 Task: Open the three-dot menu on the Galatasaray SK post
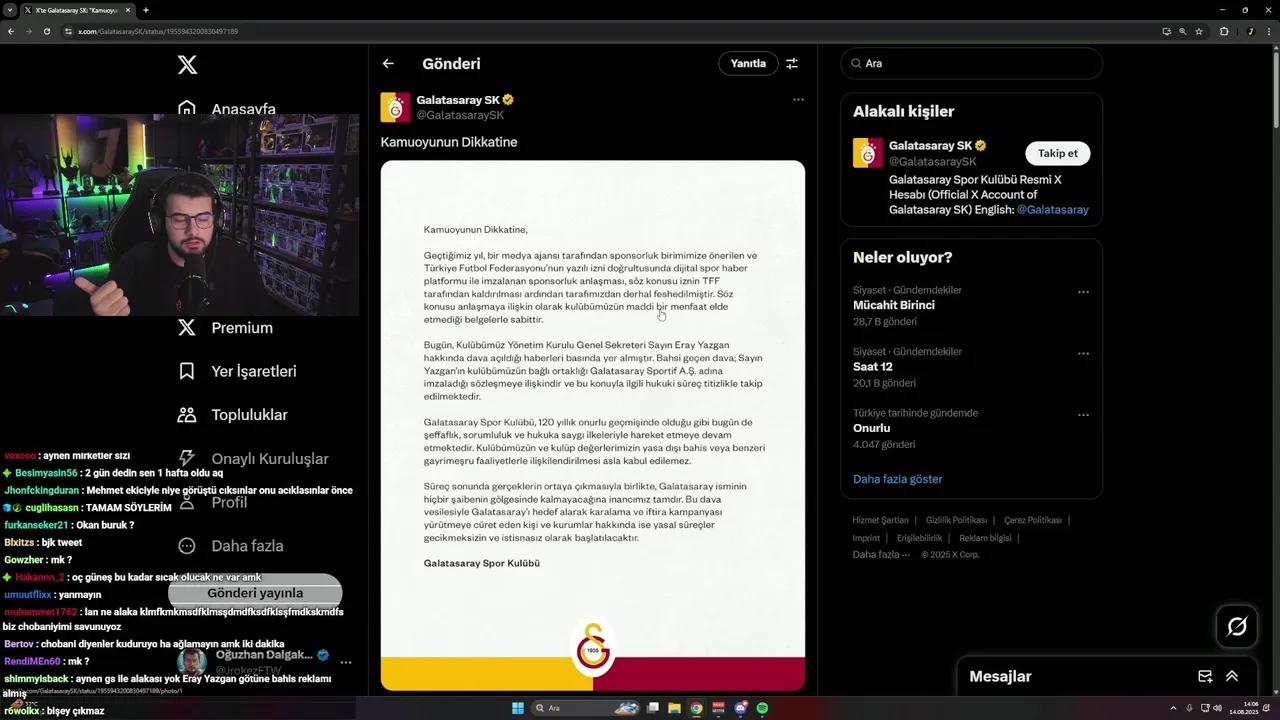(798, 99)
